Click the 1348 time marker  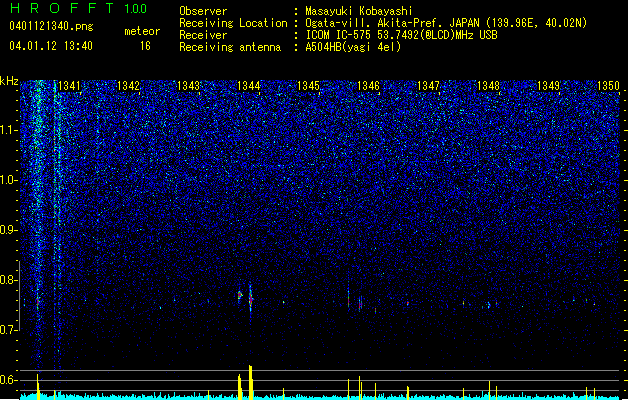488,86
